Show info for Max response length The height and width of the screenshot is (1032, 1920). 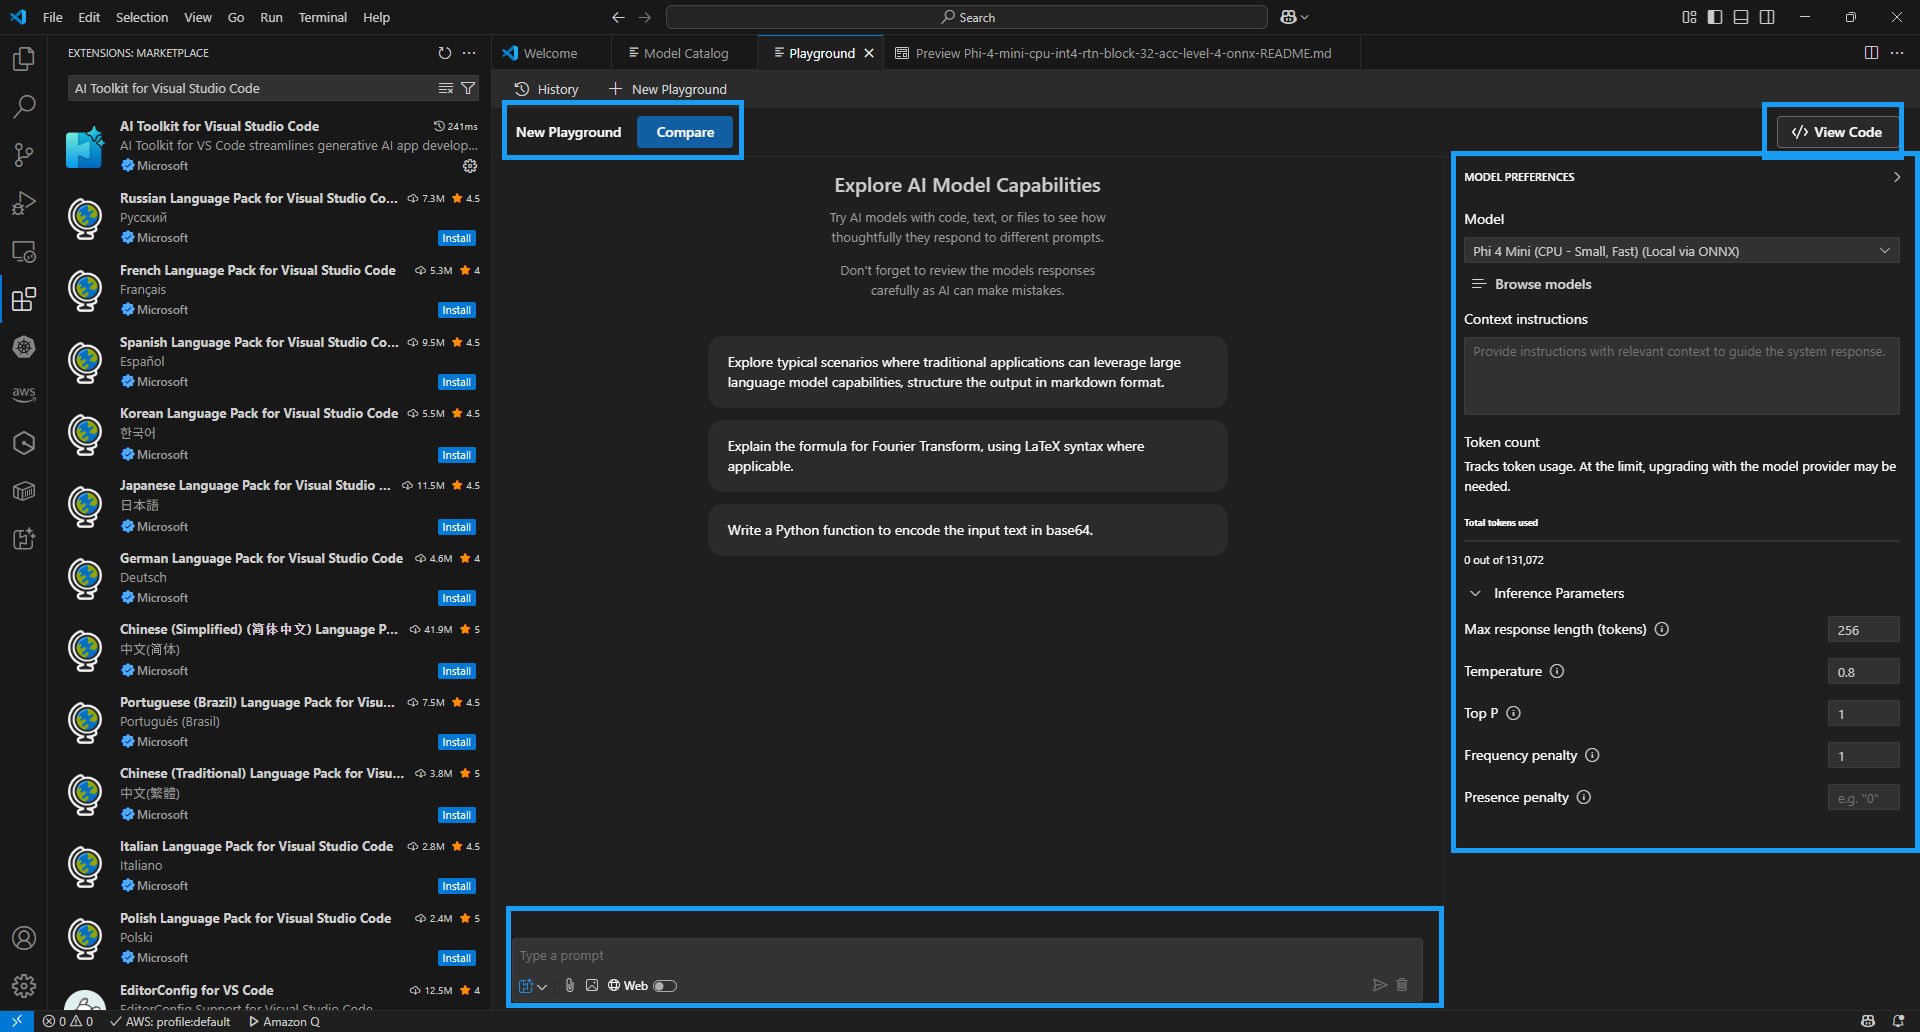pos(1662,629)
